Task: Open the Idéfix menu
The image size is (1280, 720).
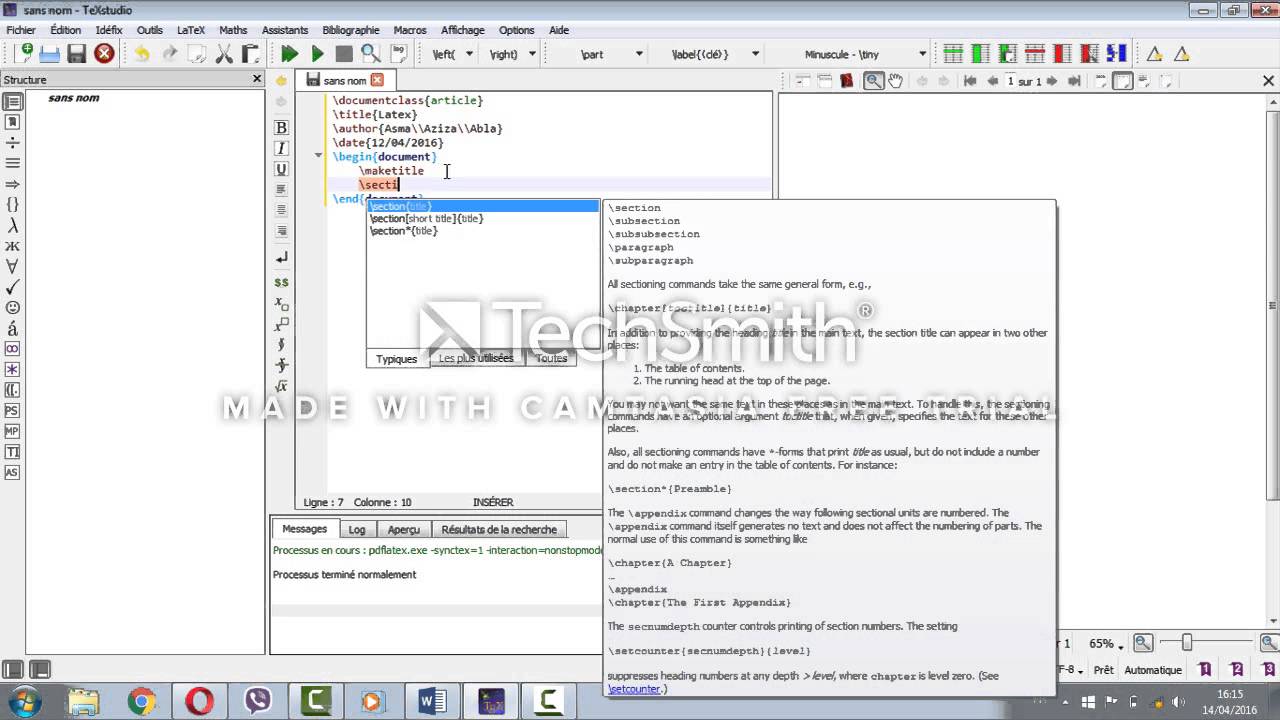Action: 108,30
